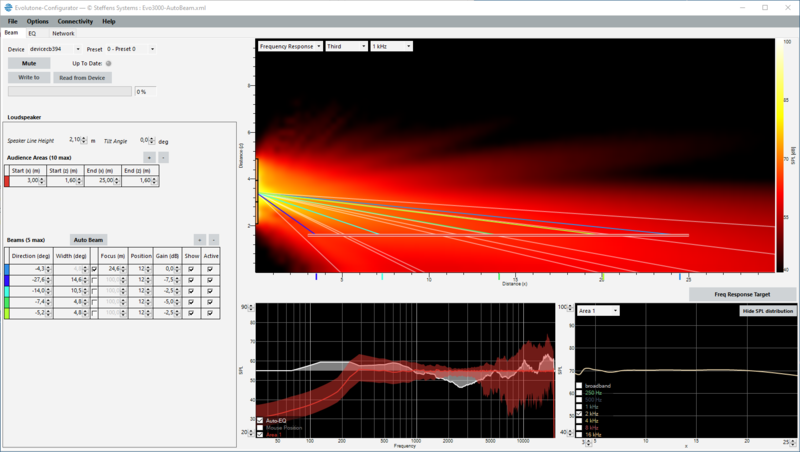Image resolution: width=800 pixels, height=452 pixels.
Task: Adjust the frequency chart bottom SPL limit stepper (20)
Action: click(251, 433)
